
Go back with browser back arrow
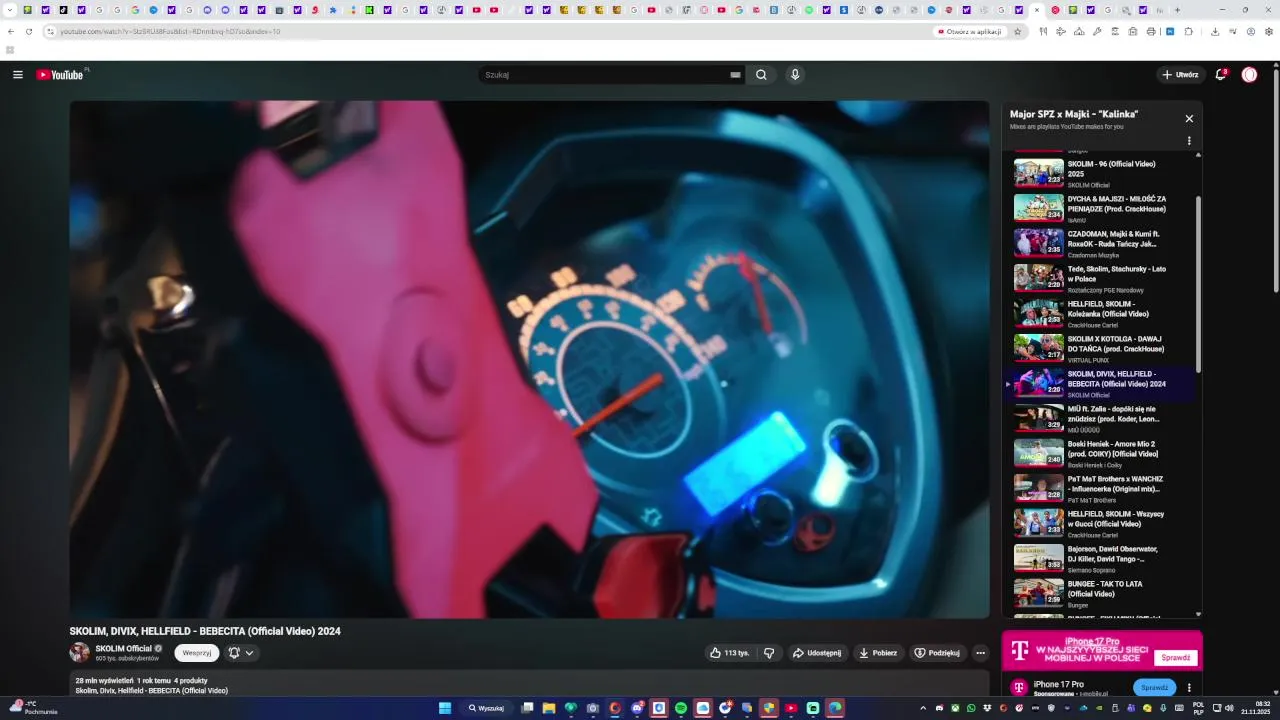[11, 32]
